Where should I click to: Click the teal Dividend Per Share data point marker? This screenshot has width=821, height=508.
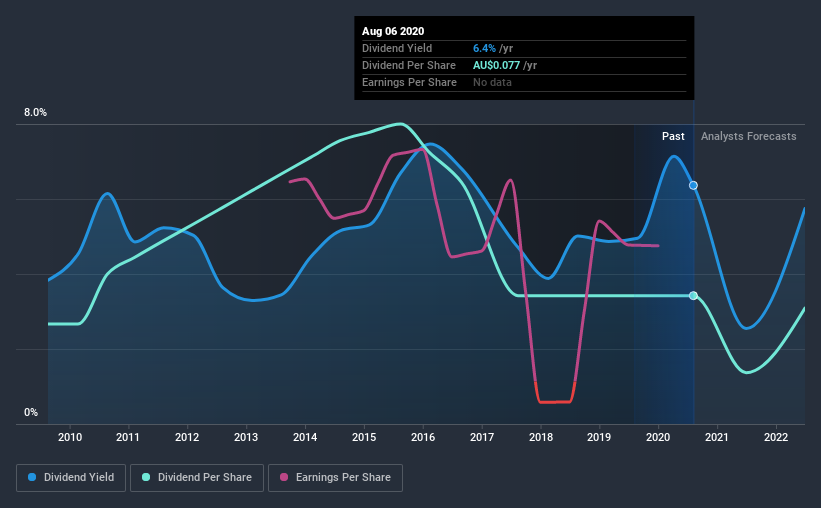point(693,295)
